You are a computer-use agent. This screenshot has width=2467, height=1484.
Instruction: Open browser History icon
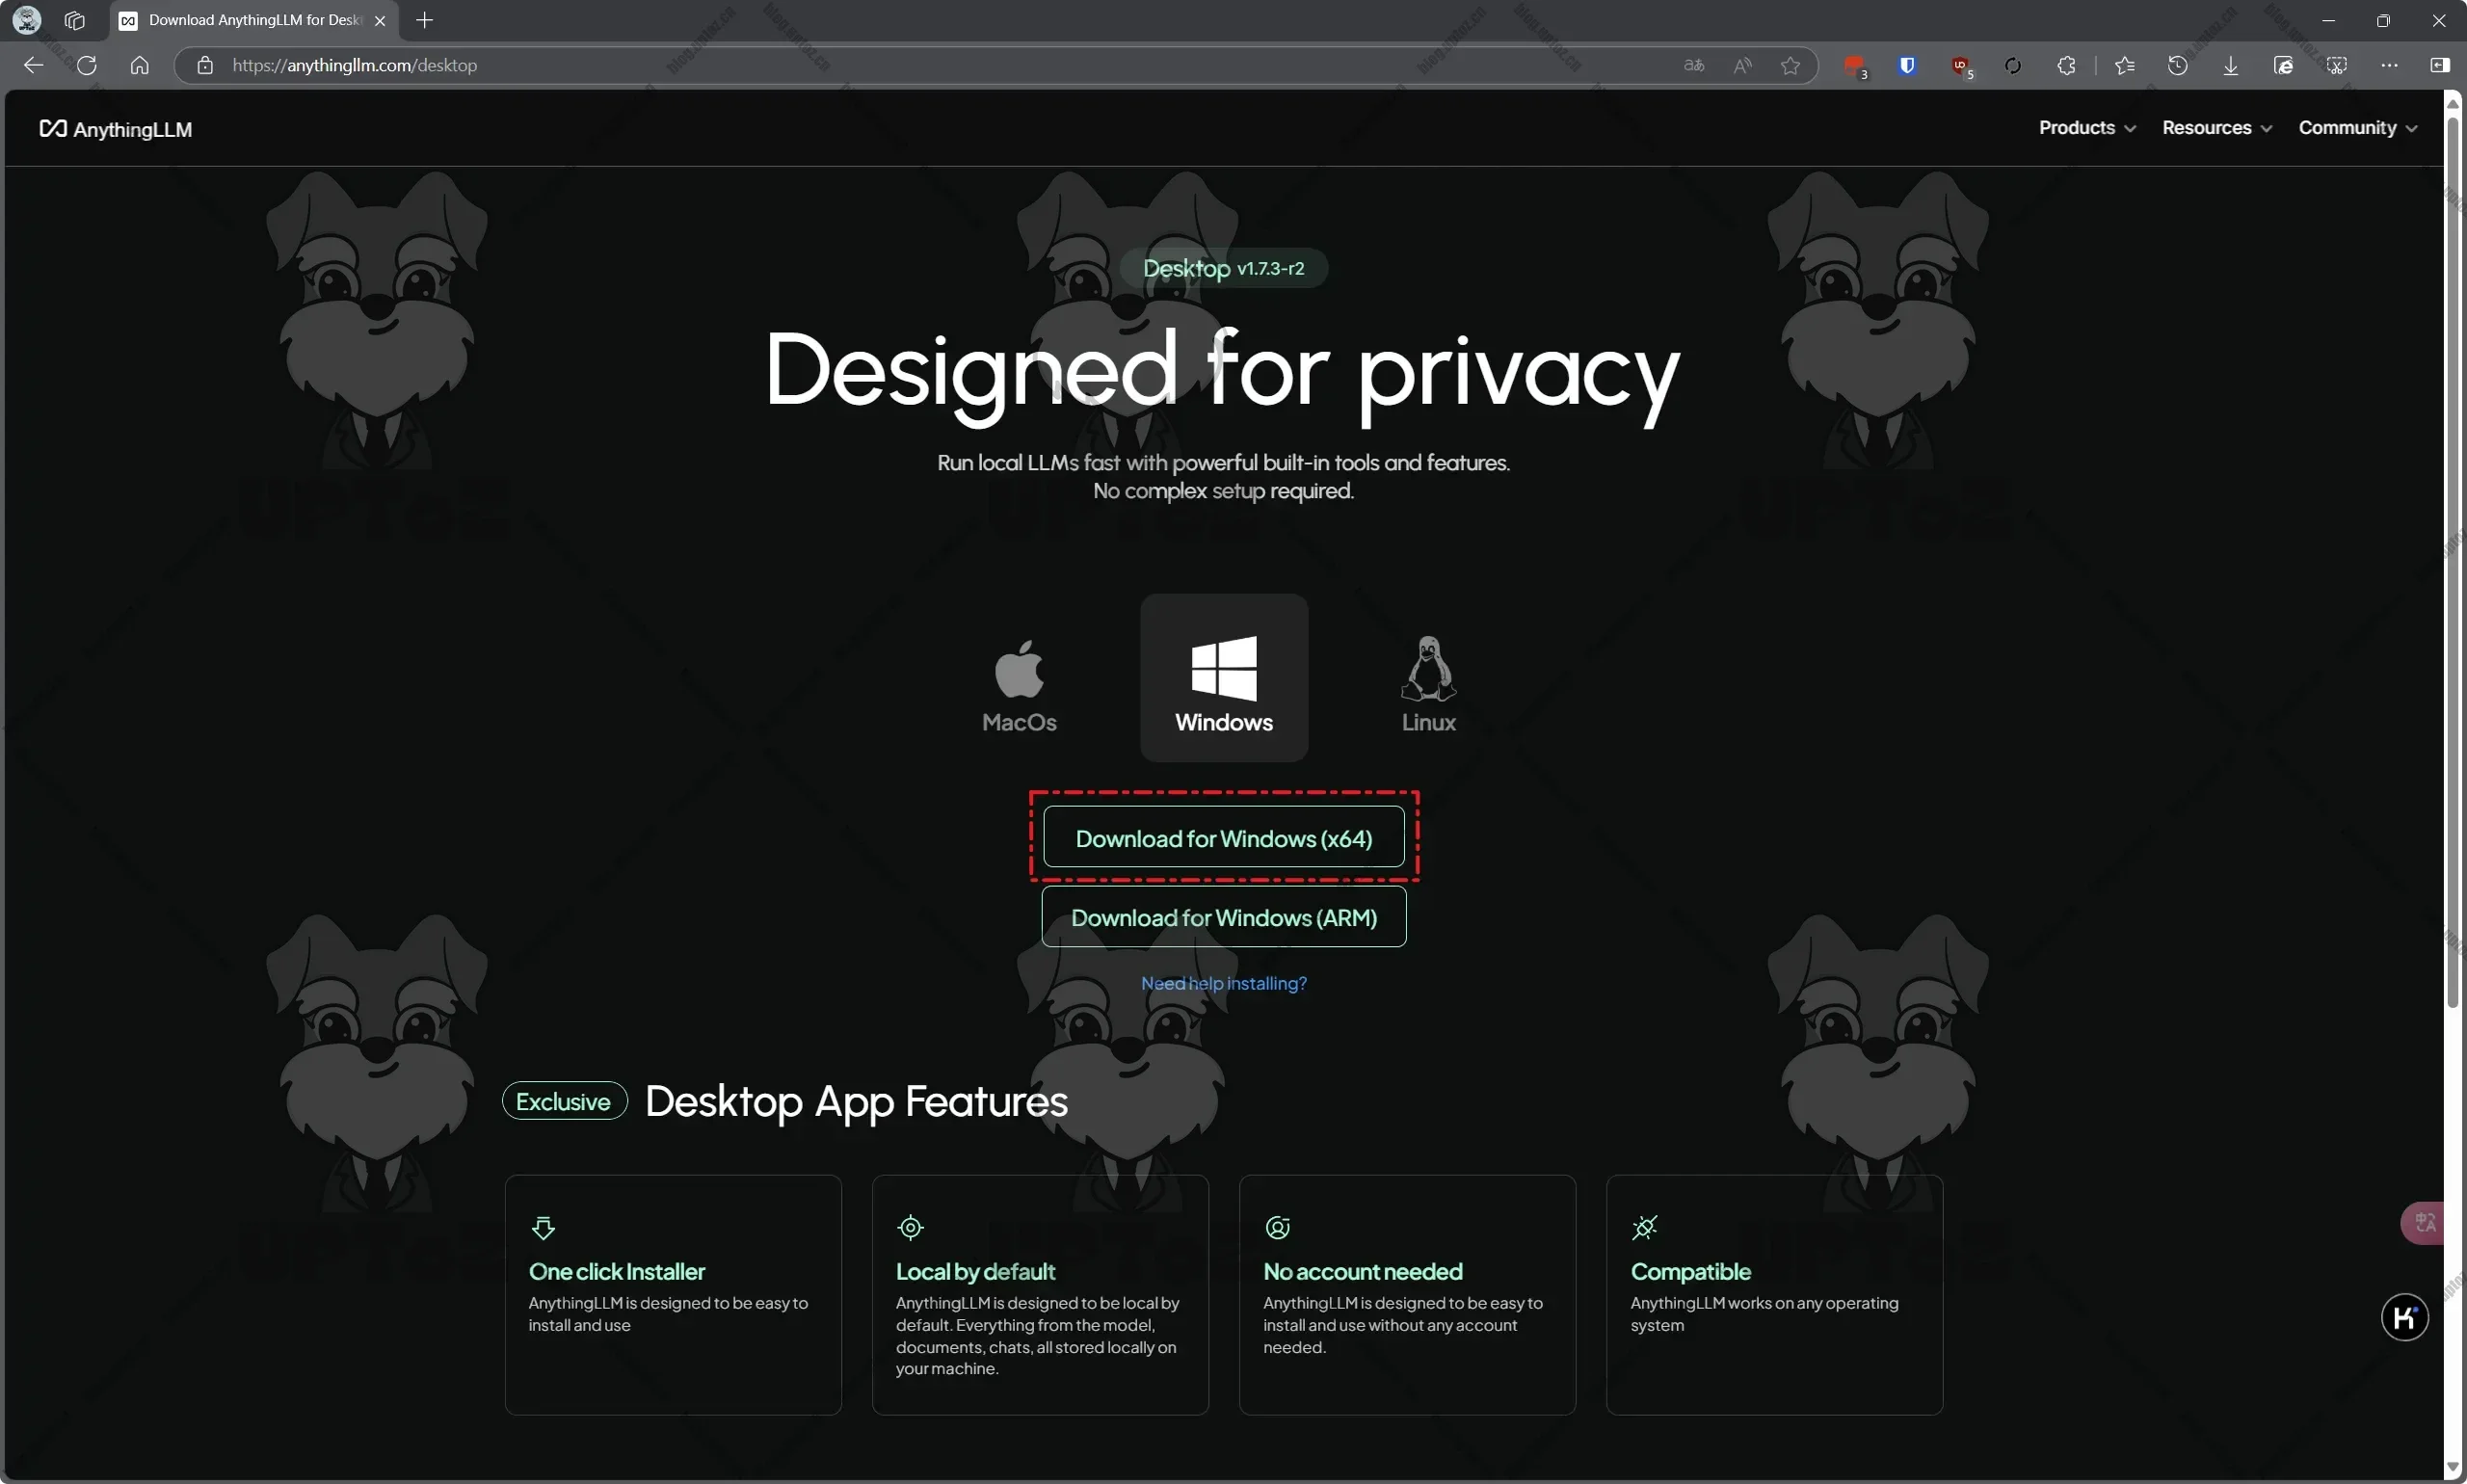point(2177,65)
